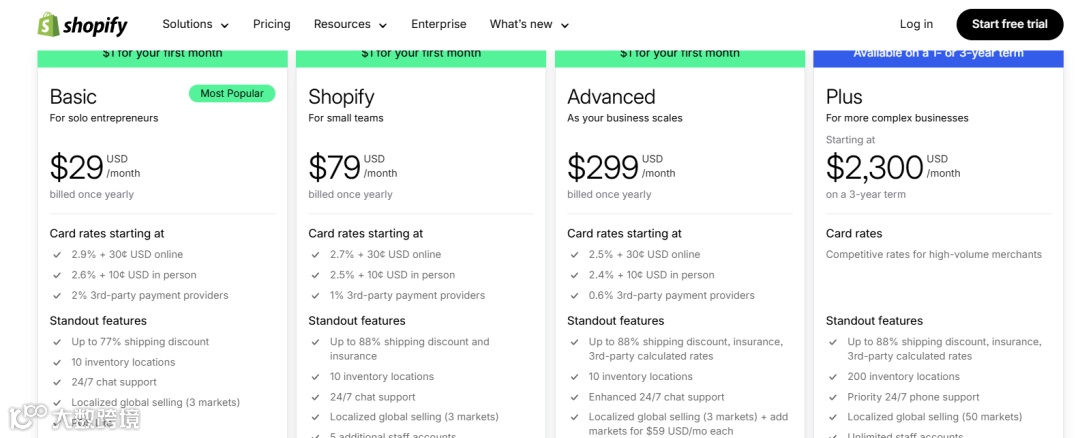Click checkmark next to Priority 24/7 phone support
Image resolution: width=1080 pixels, height=438 pixels.
[x=833, y=397]
